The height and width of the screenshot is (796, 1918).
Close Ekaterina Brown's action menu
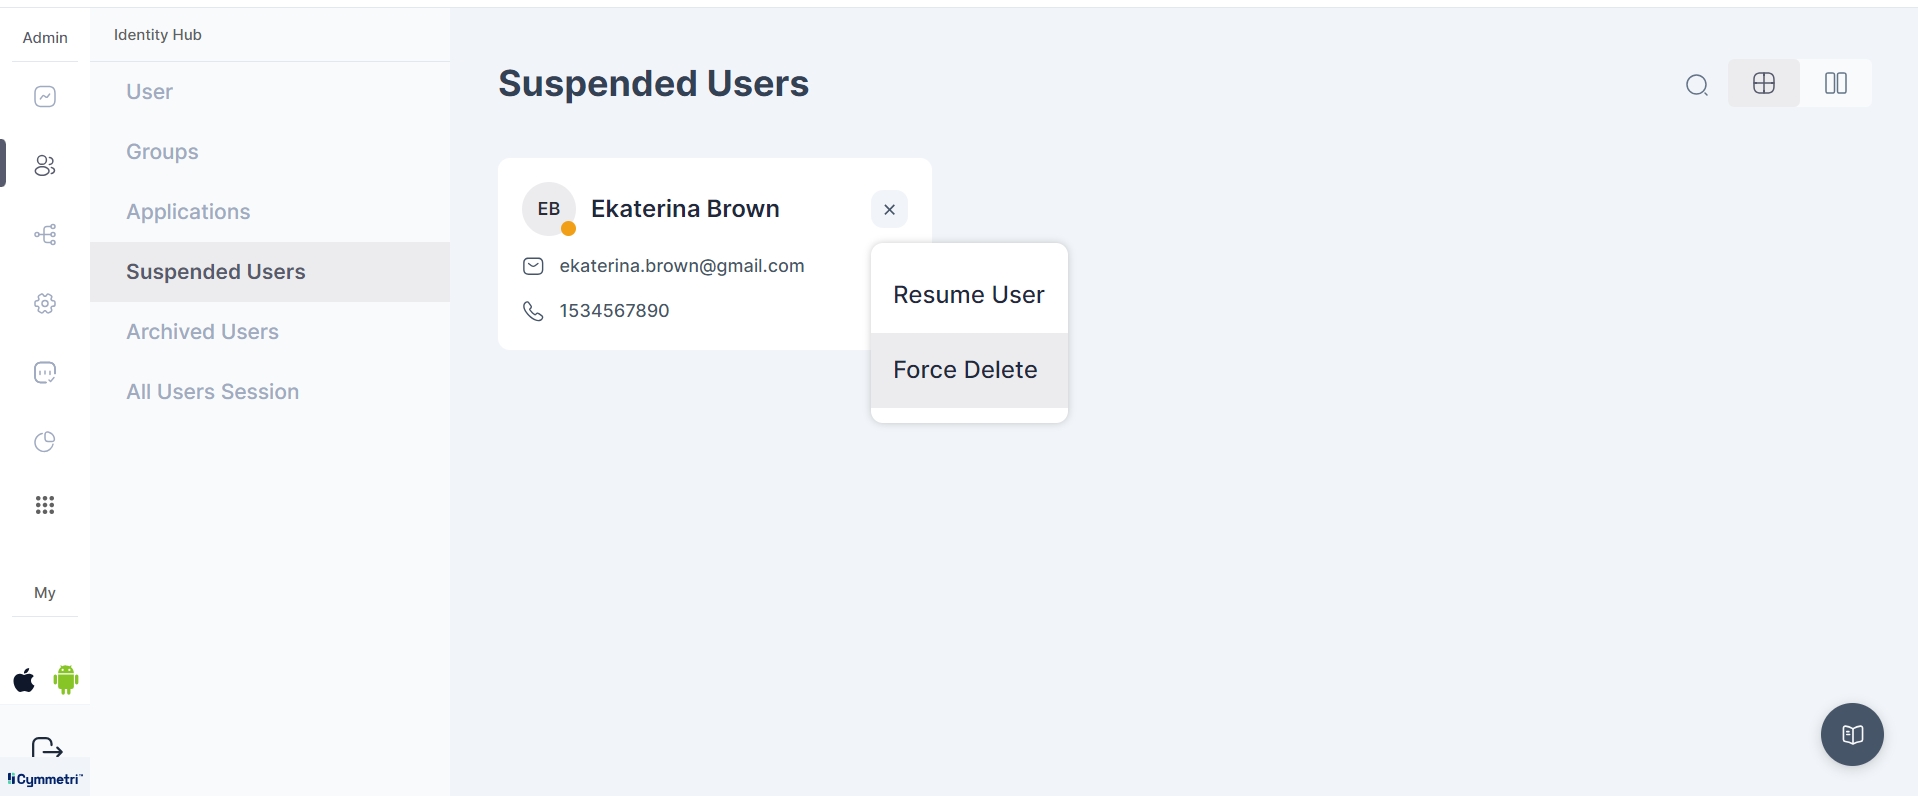tap(889, 210)
